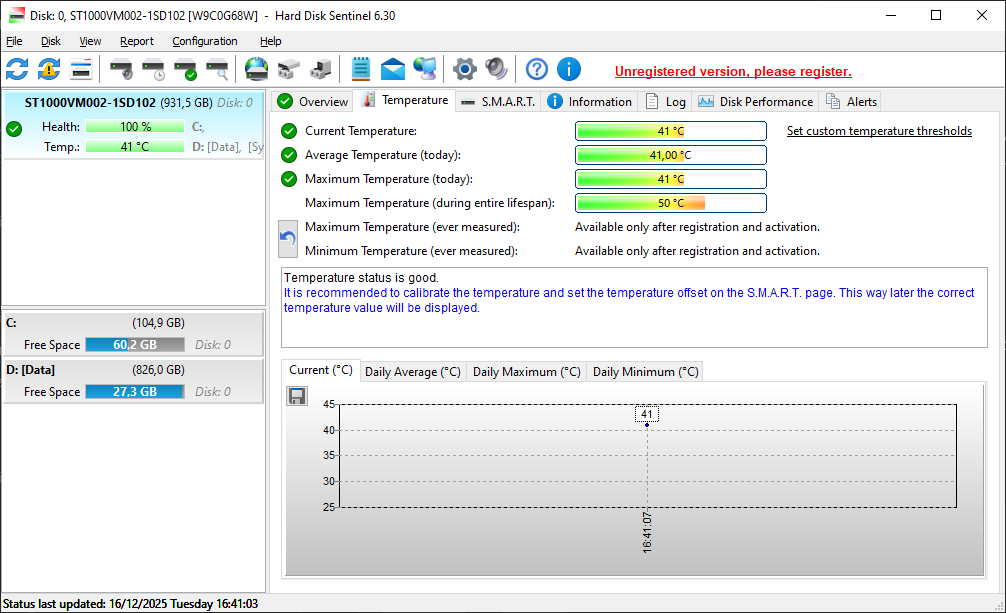Click the speaker sound icon in toolbar

[x=496, y=69]
